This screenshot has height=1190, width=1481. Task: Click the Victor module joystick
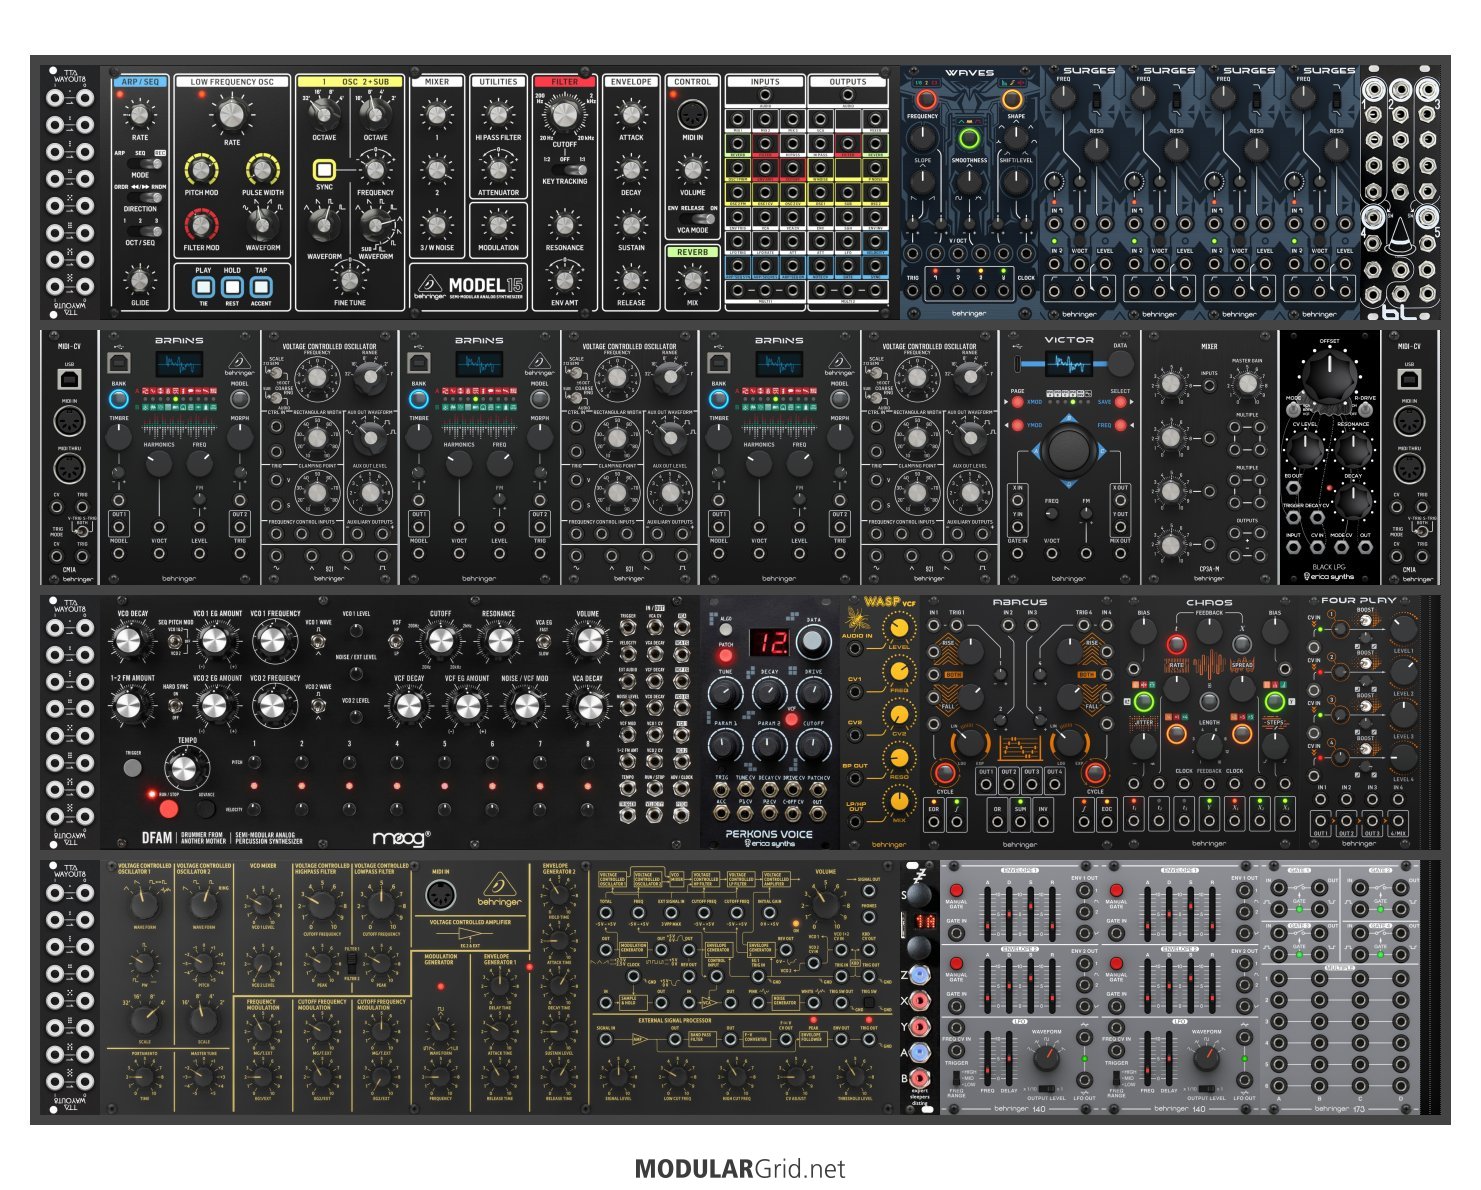[x=1069, y=452]
